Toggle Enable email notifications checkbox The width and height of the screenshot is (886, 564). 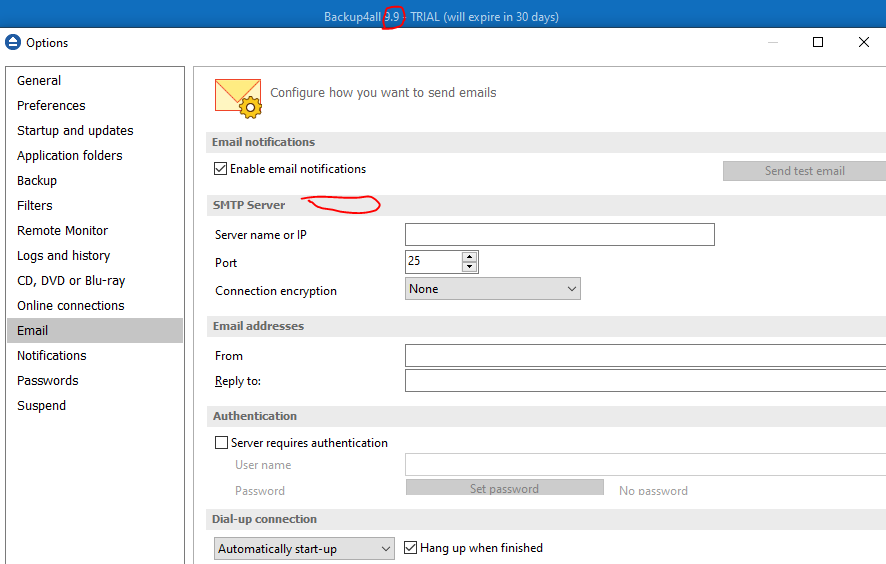click(x=220, y=168)
